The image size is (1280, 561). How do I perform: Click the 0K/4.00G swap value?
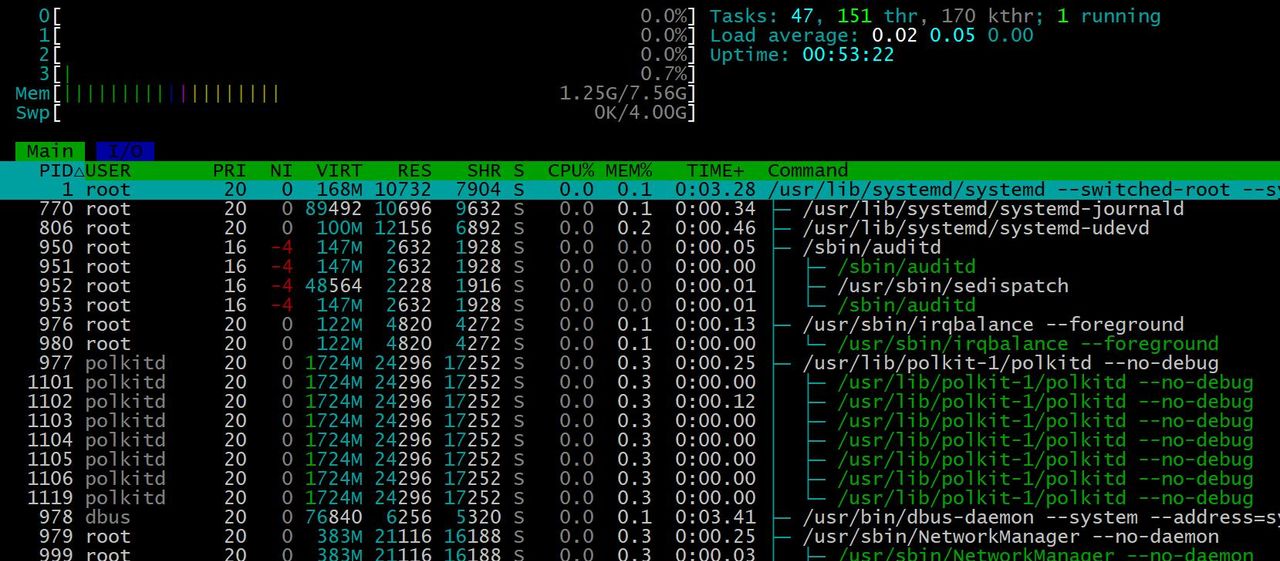(x=641, y=113)
